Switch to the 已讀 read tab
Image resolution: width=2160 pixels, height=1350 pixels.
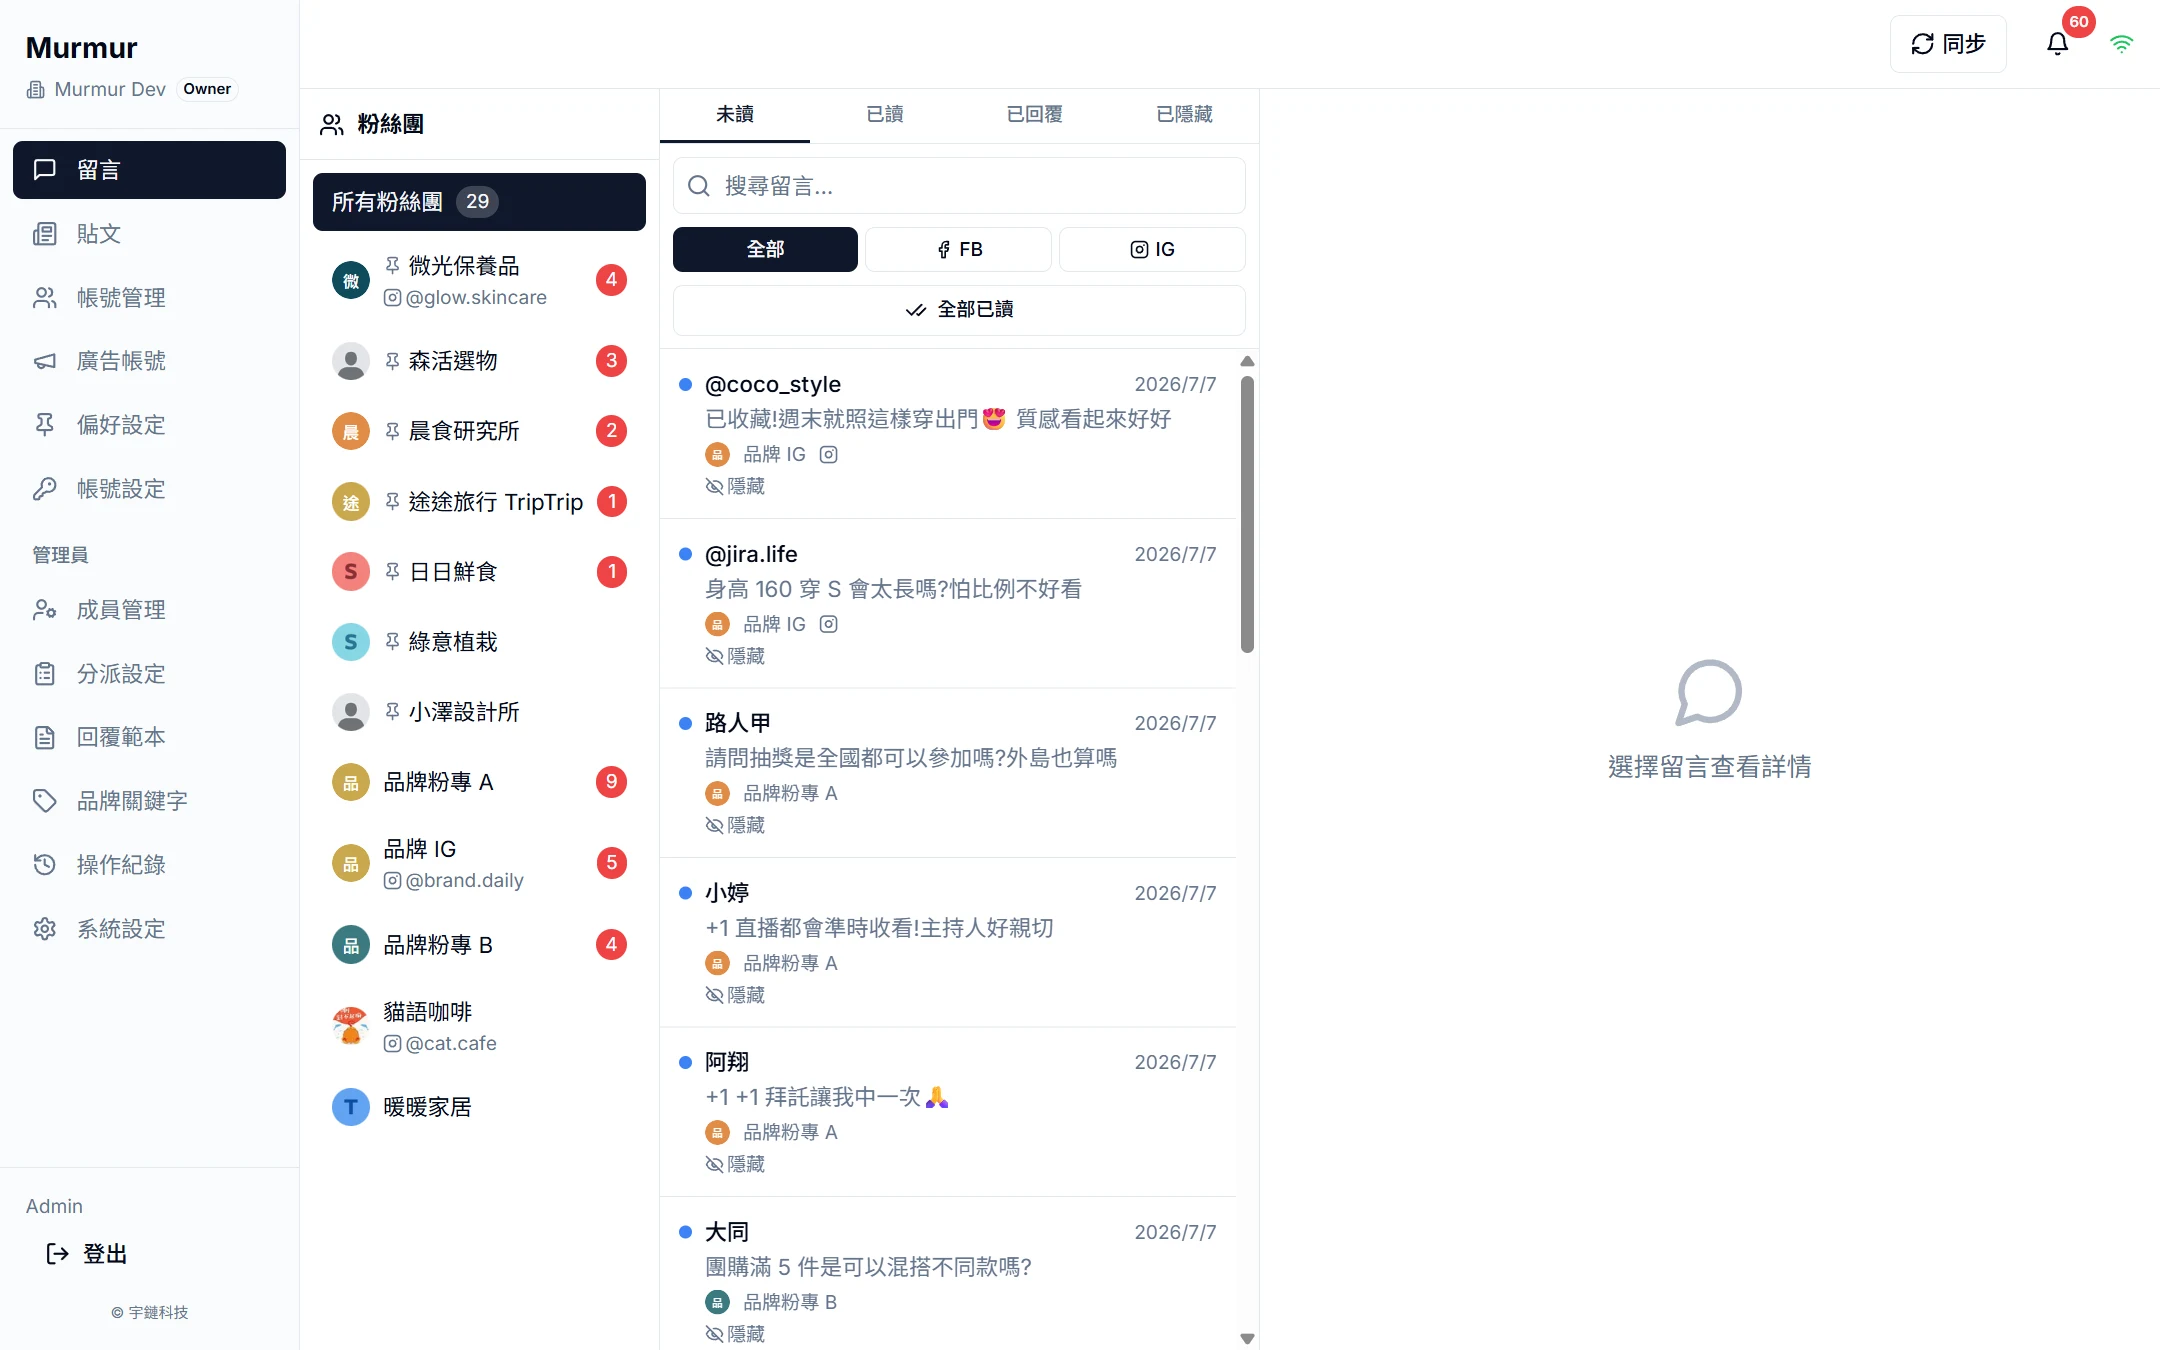pyautogui.click(x=885, y=115)
